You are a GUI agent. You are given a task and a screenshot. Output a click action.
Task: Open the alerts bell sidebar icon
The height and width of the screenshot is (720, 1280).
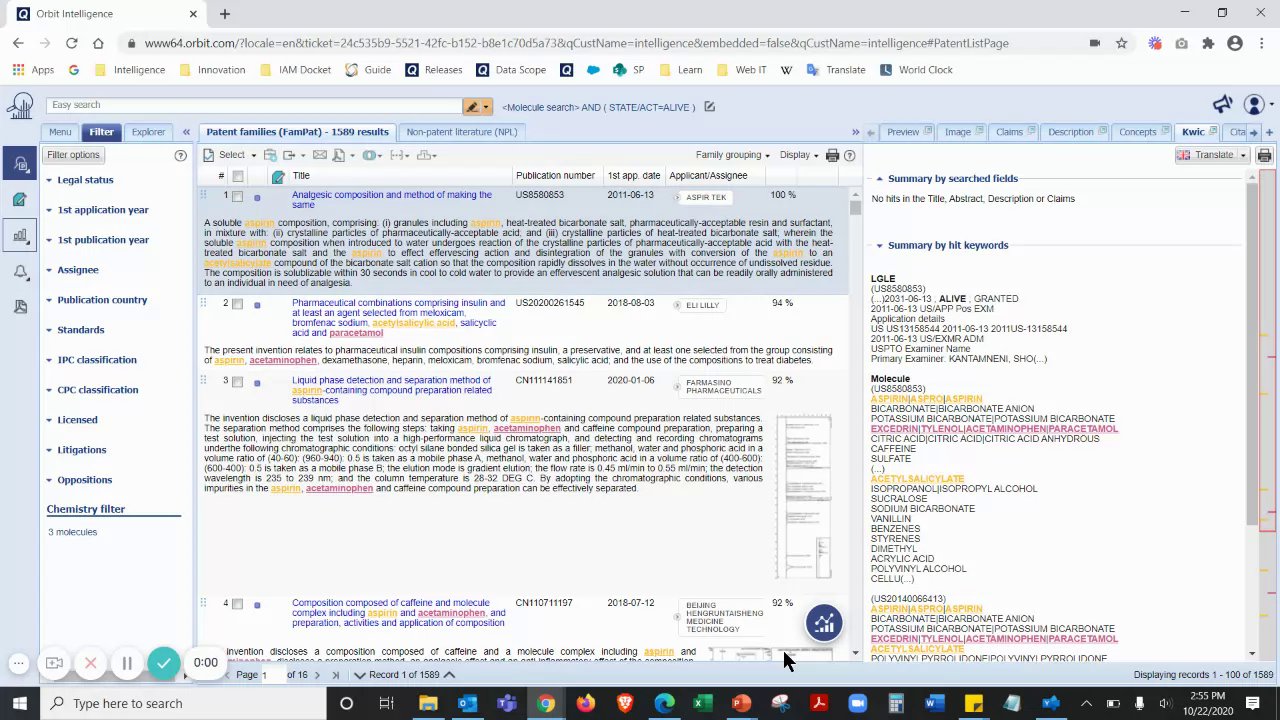pyautogui.click(x=20, y=272)
